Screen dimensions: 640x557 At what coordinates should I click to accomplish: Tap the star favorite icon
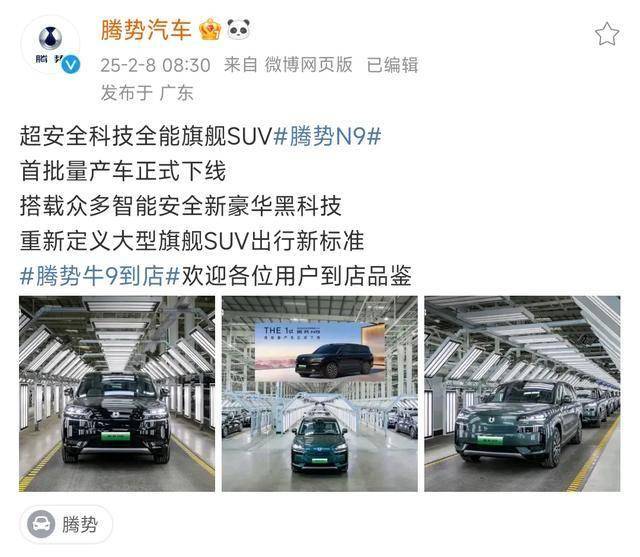pos(607,34)
